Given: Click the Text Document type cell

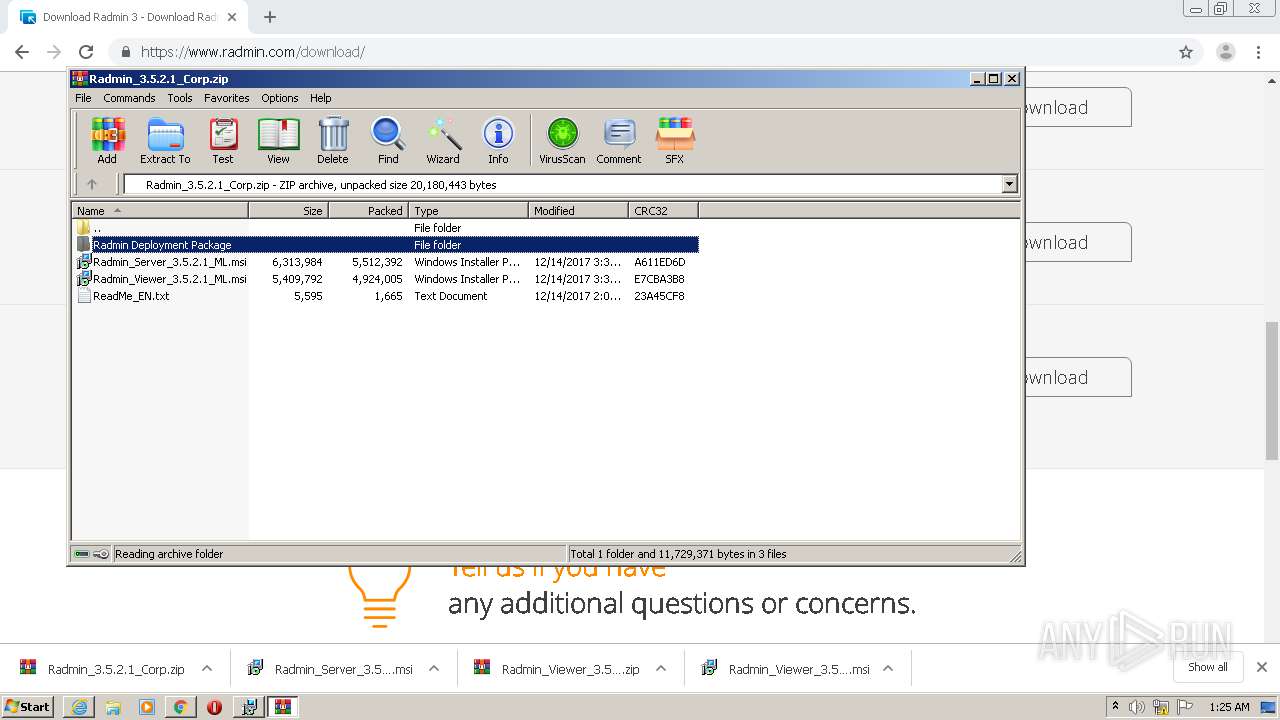Looking at the screenshot, I should pos(451,296).
